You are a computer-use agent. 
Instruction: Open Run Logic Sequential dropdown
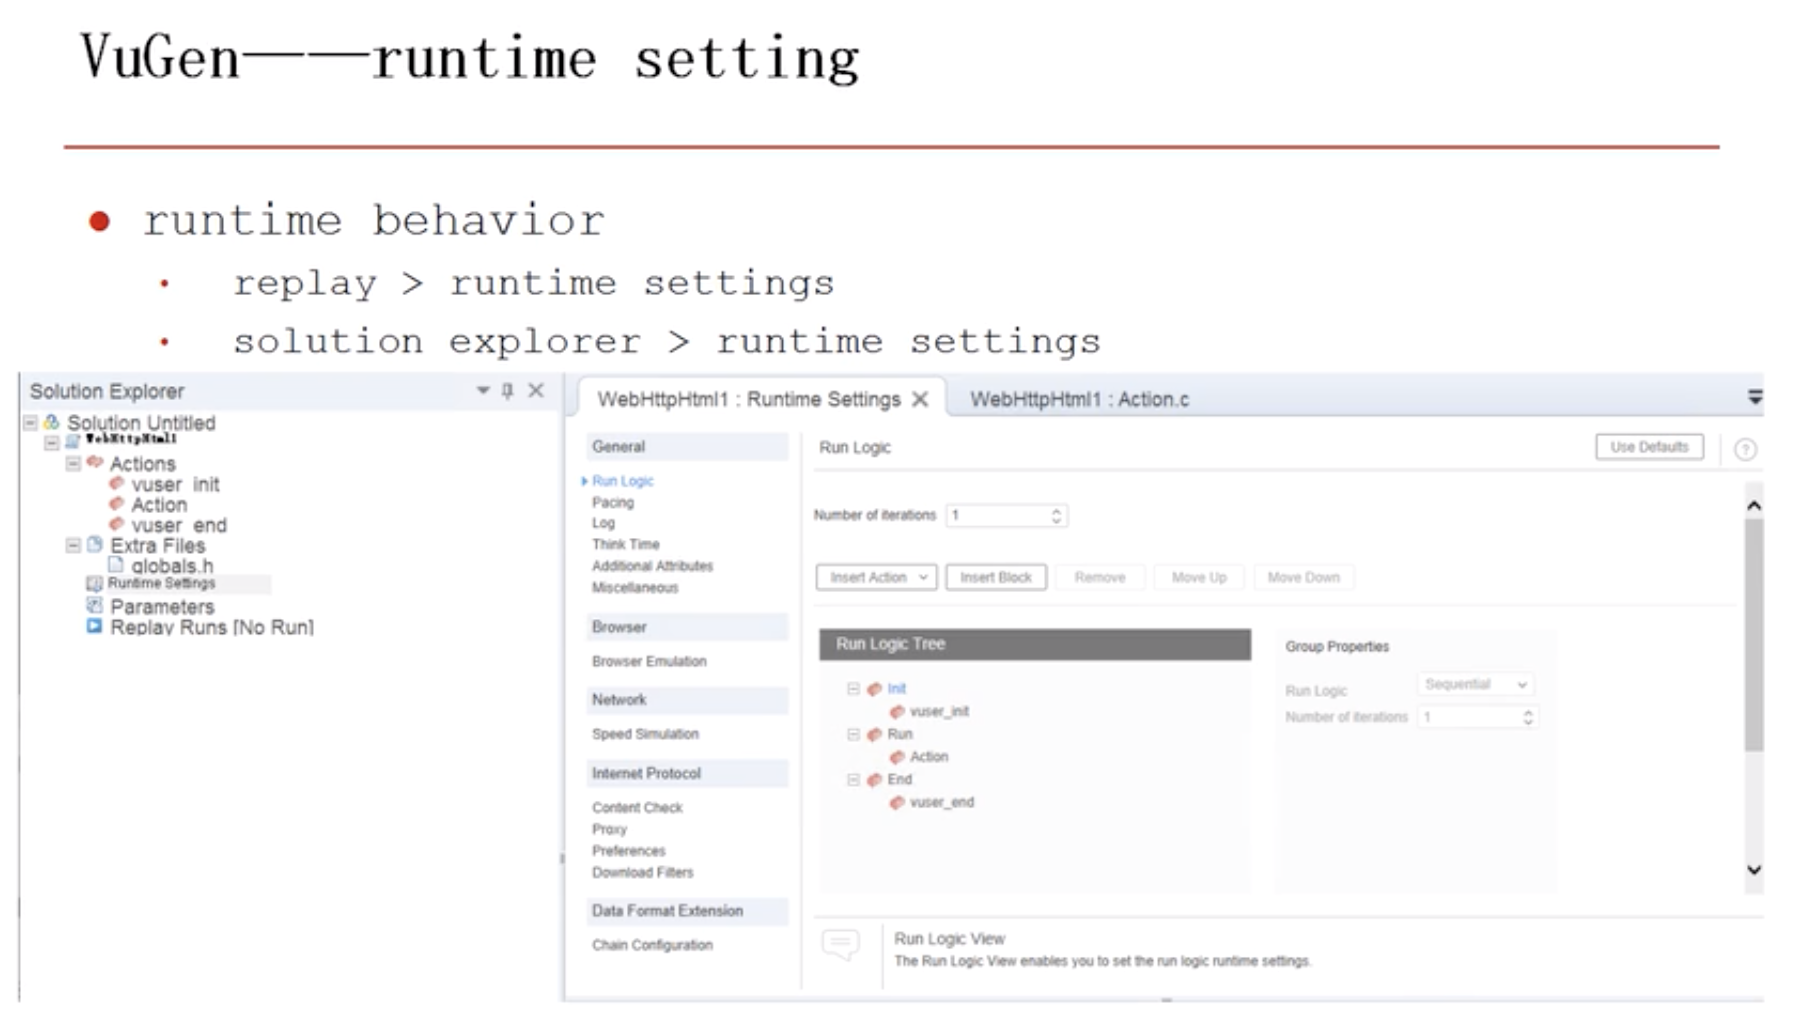(x=1476, y=685)
